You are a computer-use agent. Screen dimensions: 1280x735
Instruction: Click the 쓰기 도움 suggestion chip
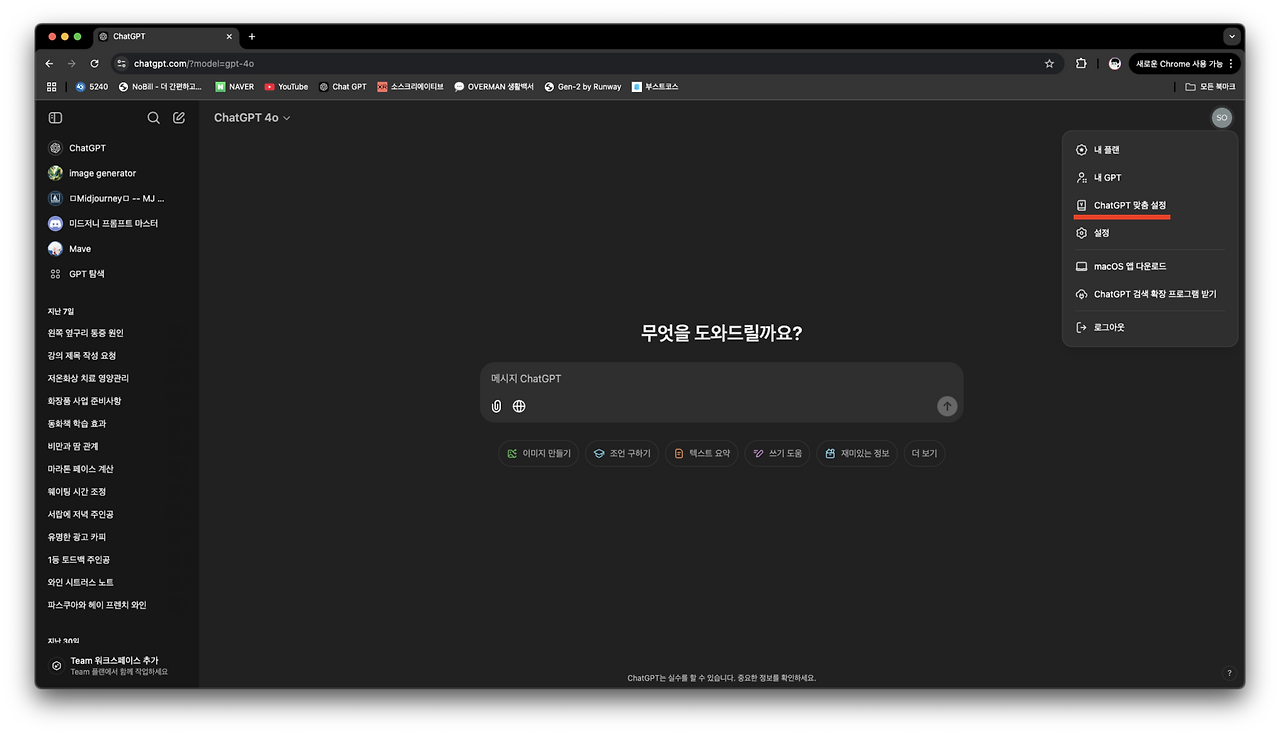point(777,454)
